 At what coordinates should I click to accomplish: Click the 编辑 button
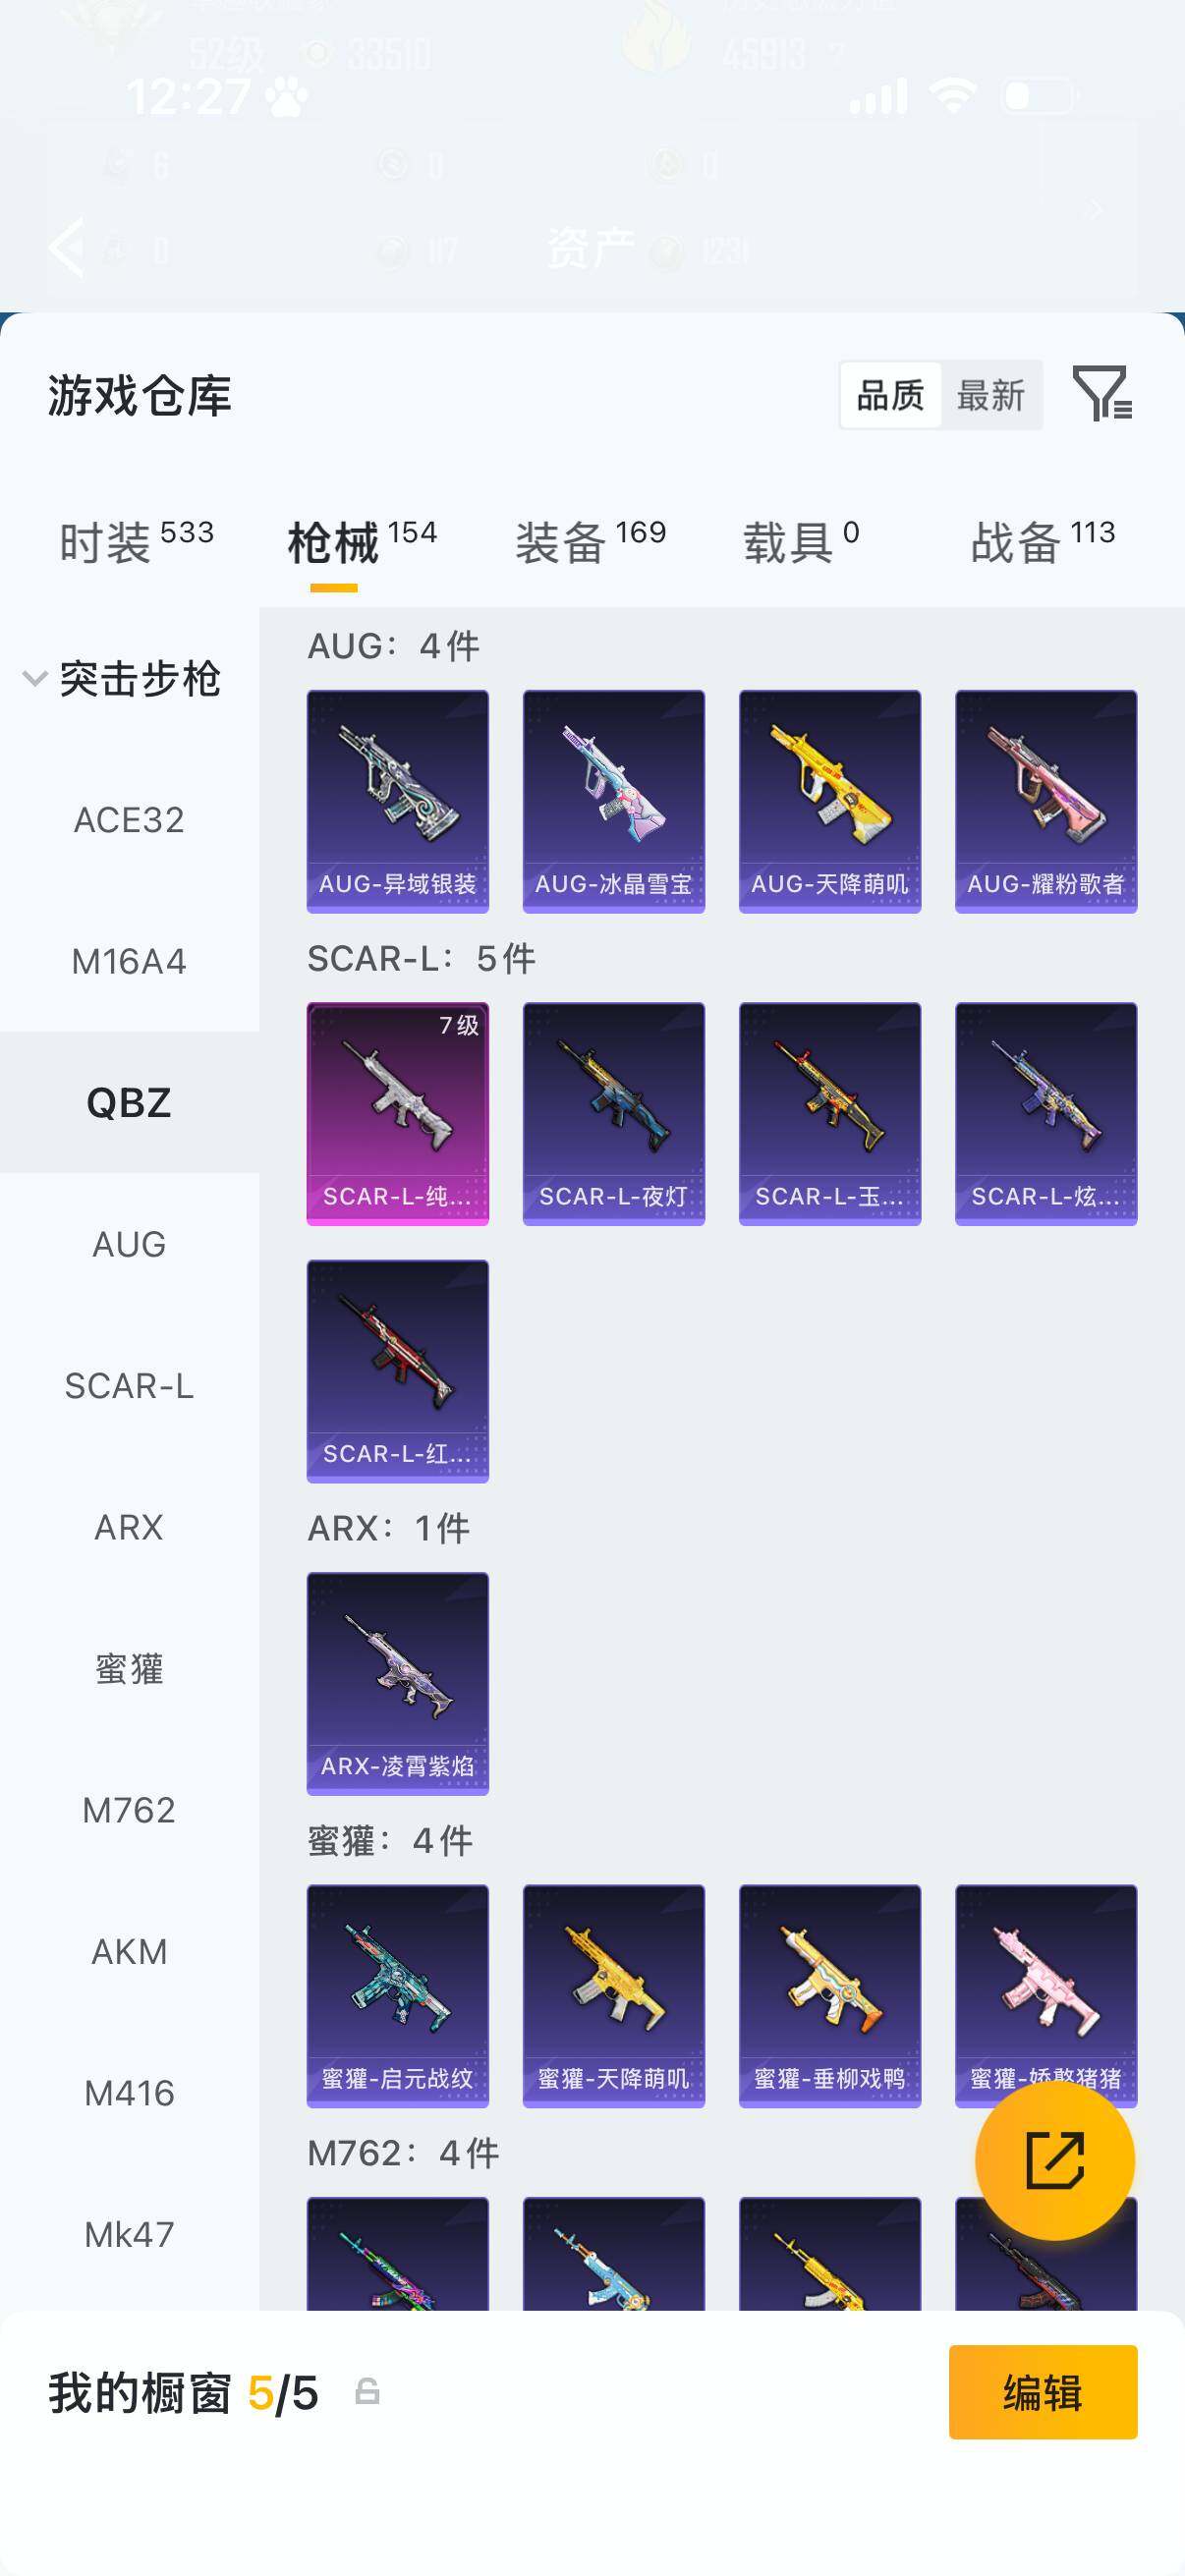click(x=1043, y=2392)
